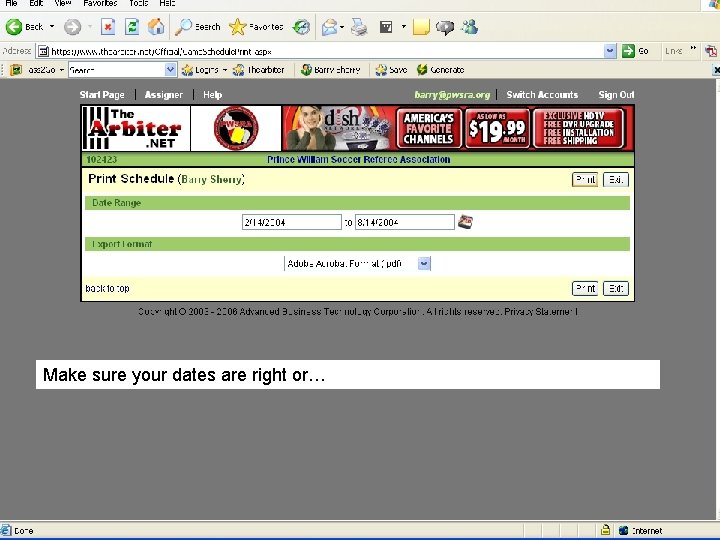The height and width of the screenshot is (540, 720).
Task: Open the Logins toolbar item
Action: pos(200,70)
